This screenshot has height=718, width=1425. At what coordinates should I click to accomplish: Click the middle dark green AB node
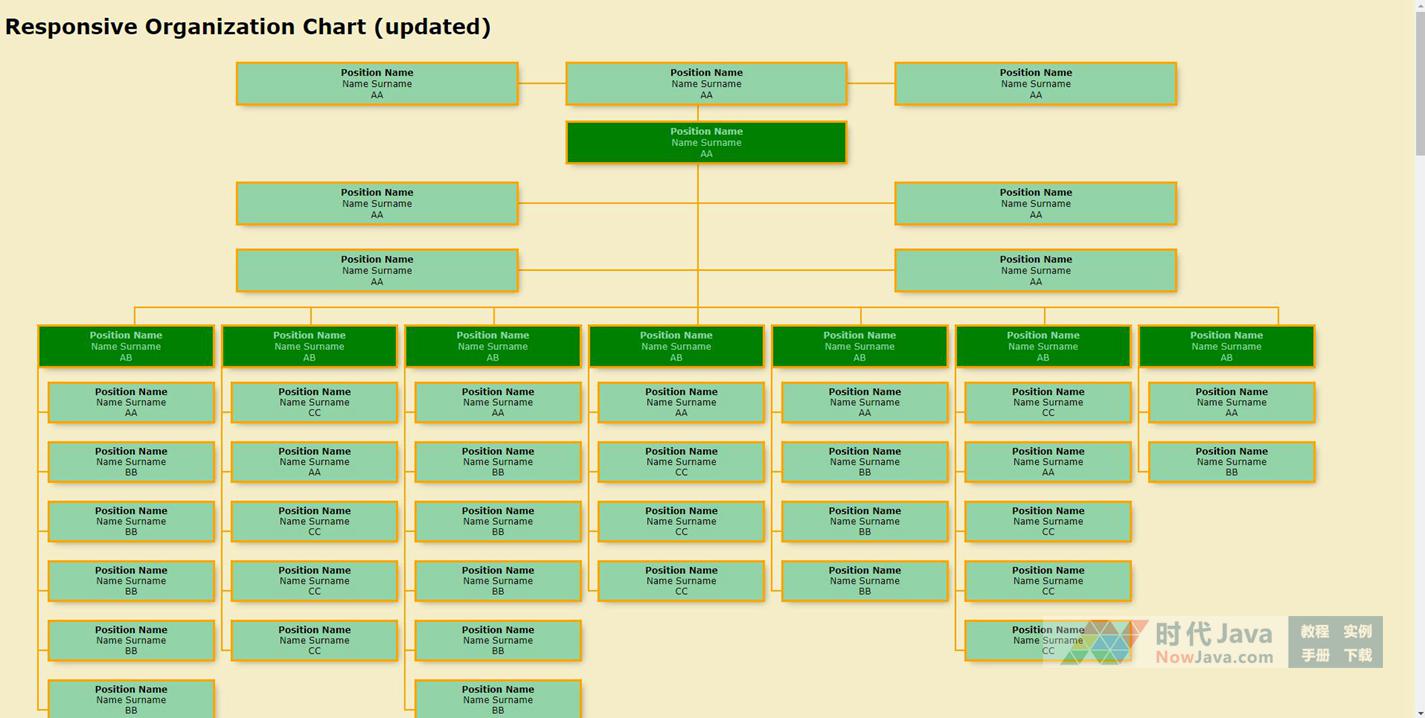tap(676, 346)
